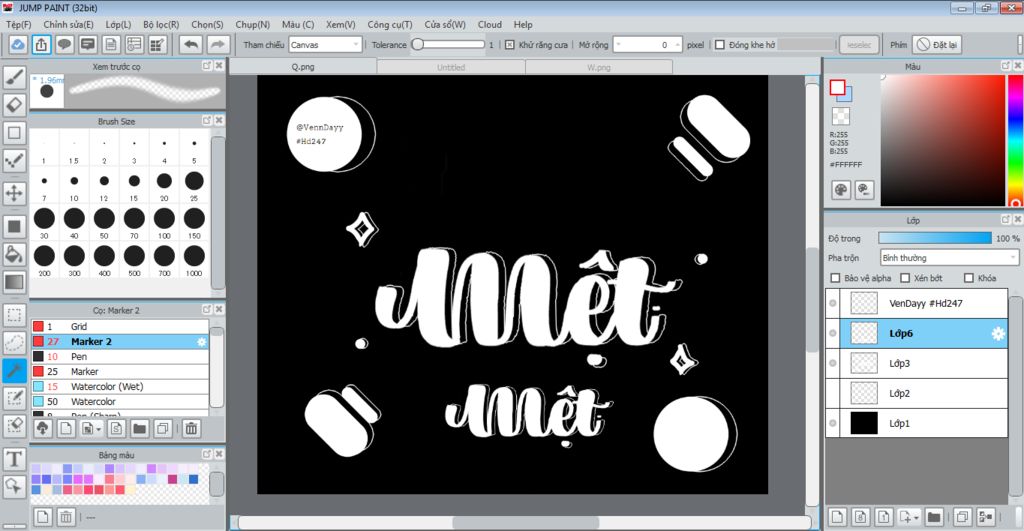
Task: Enable Đóng khe hở checkbox
Action: (720, 45)
